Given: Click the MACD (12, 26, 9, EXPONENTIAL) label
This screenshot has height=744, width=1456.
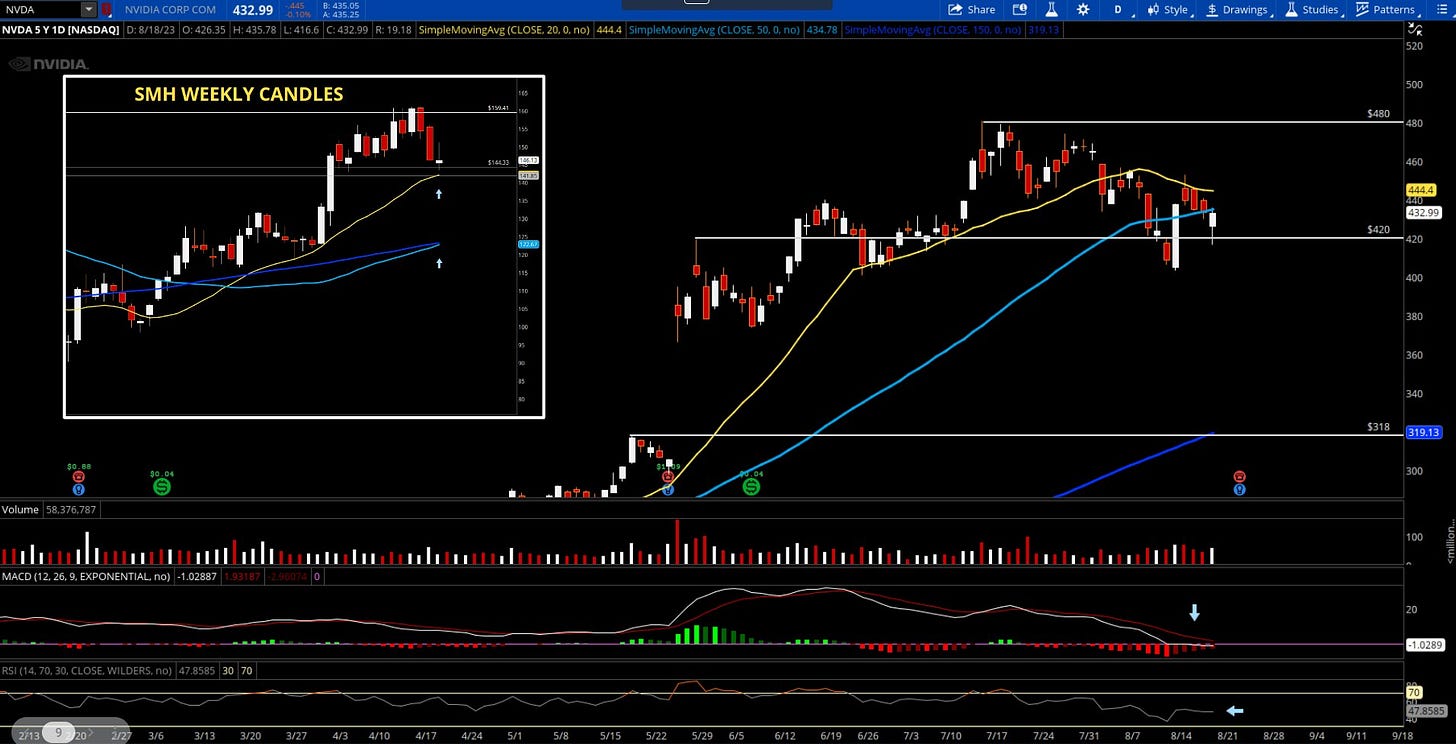Looking at the screenshot, I should pyautogui.click(x=87, y=577).
